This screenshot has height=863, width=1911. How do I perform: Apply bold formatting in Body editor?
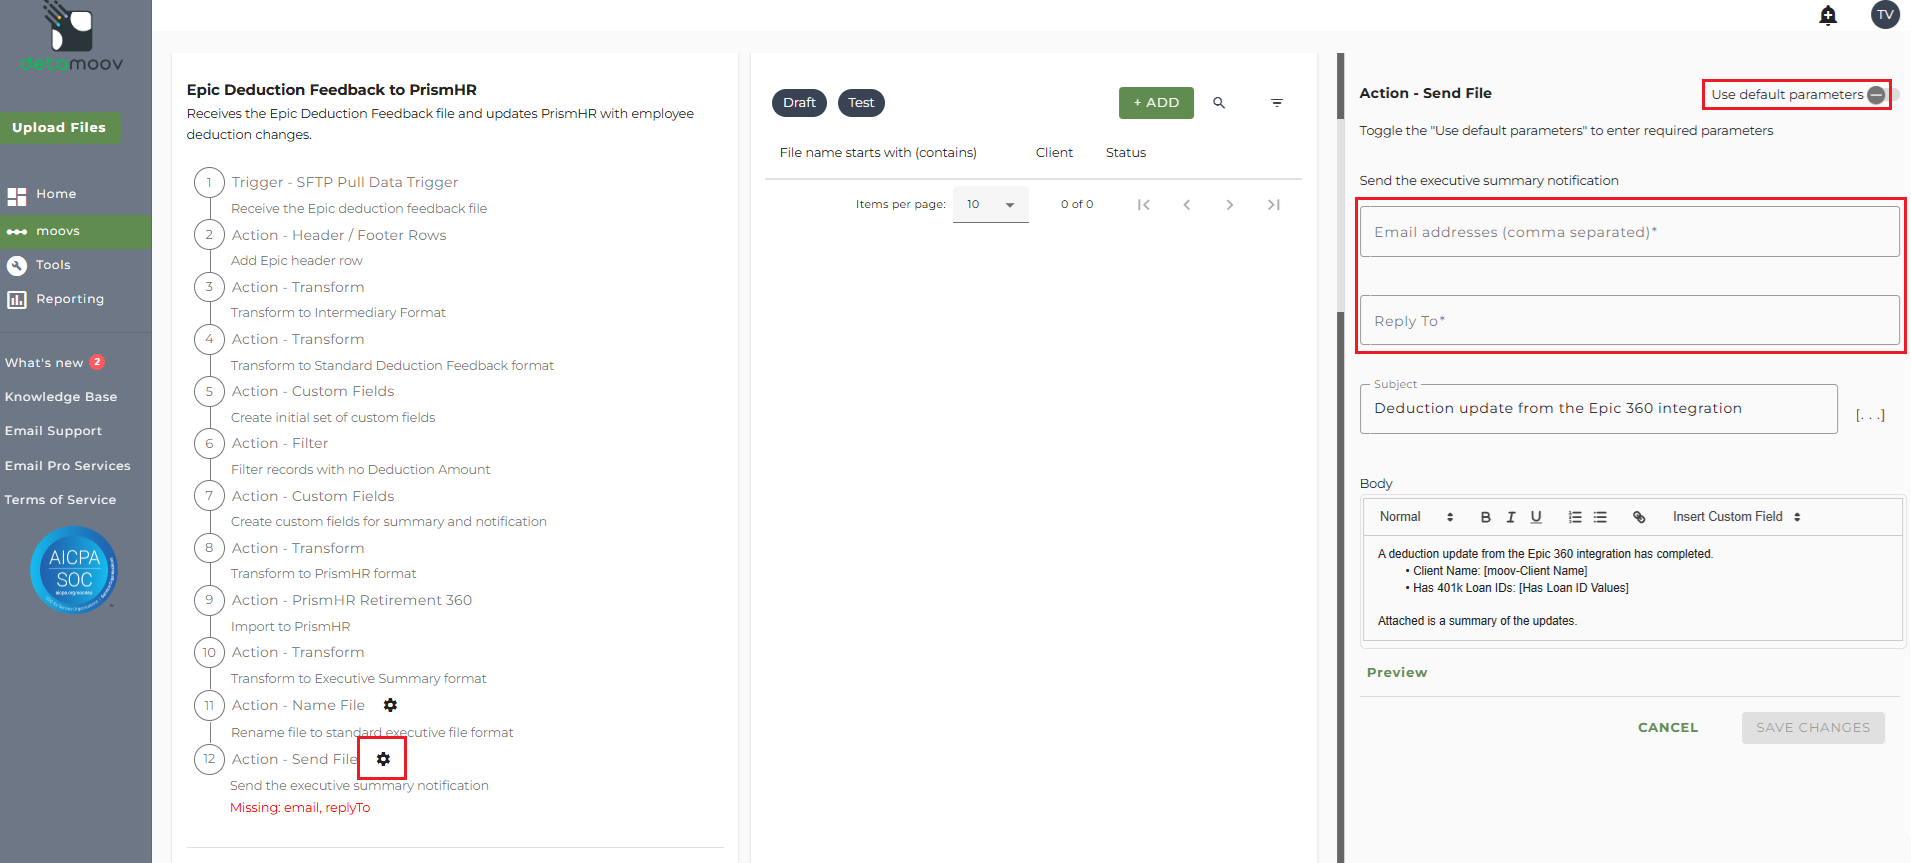(x=1486, y=517)
